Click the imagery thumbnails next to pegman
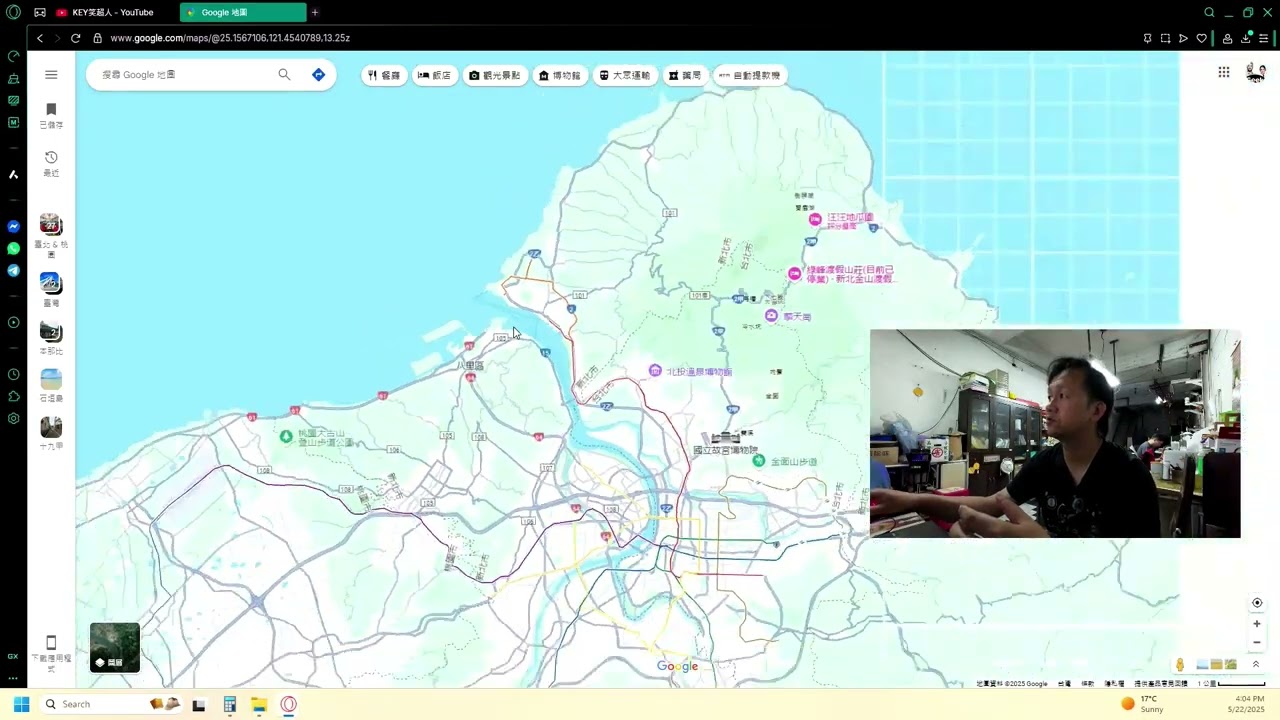Screen dimensions: 1280x720 1216,665
